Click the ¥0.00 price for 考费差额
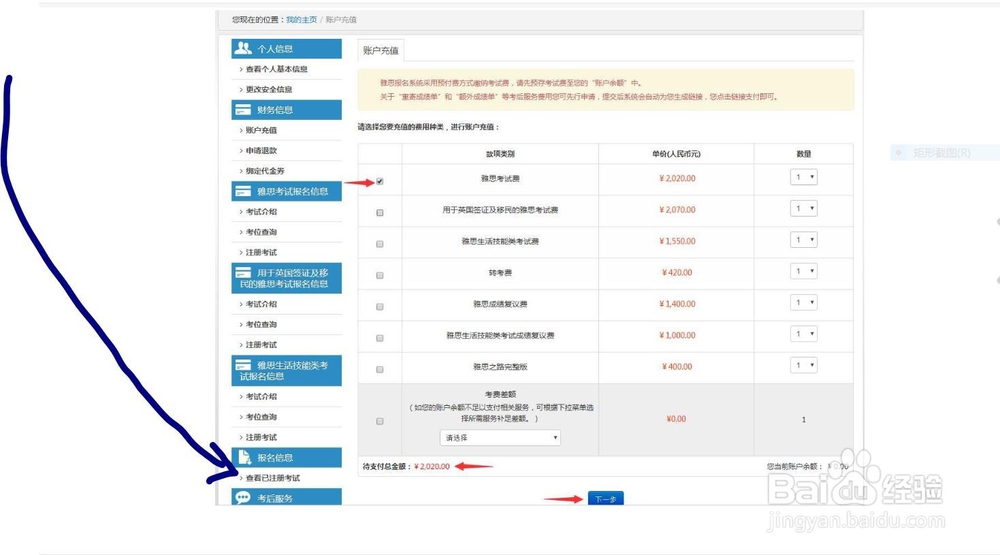This screenshot has height=555, width=1000. tap(676, 419)
